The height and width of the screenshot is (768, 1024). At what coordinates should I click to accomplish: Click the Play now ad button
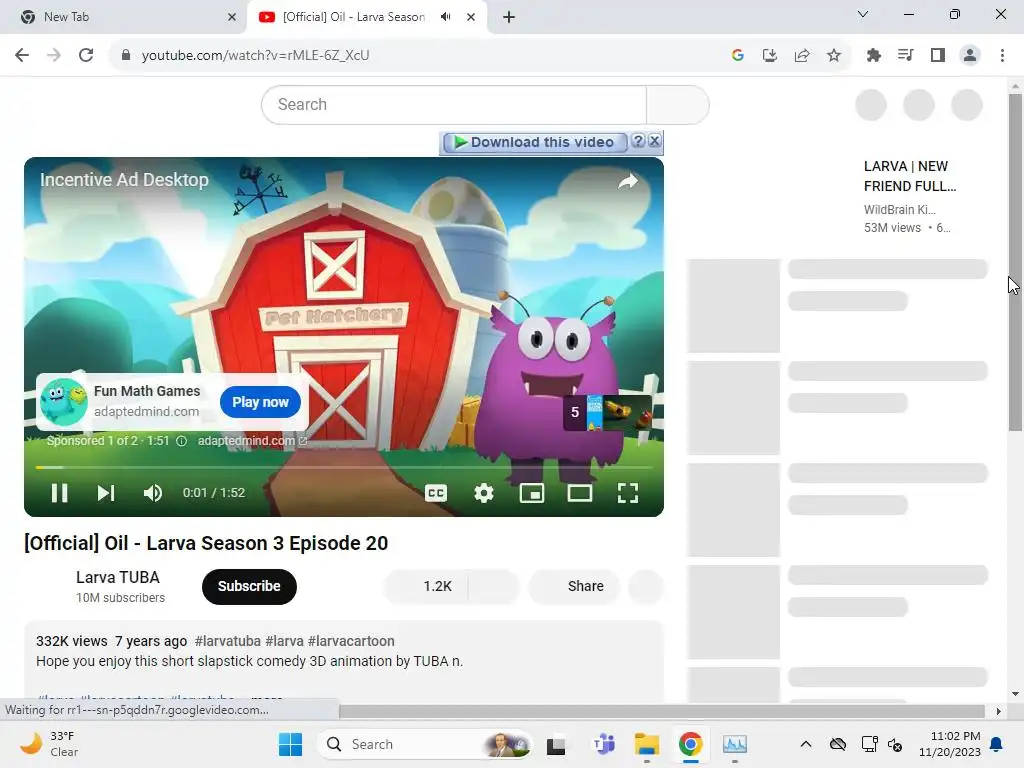pyautogui.click(x=260, y=402)
